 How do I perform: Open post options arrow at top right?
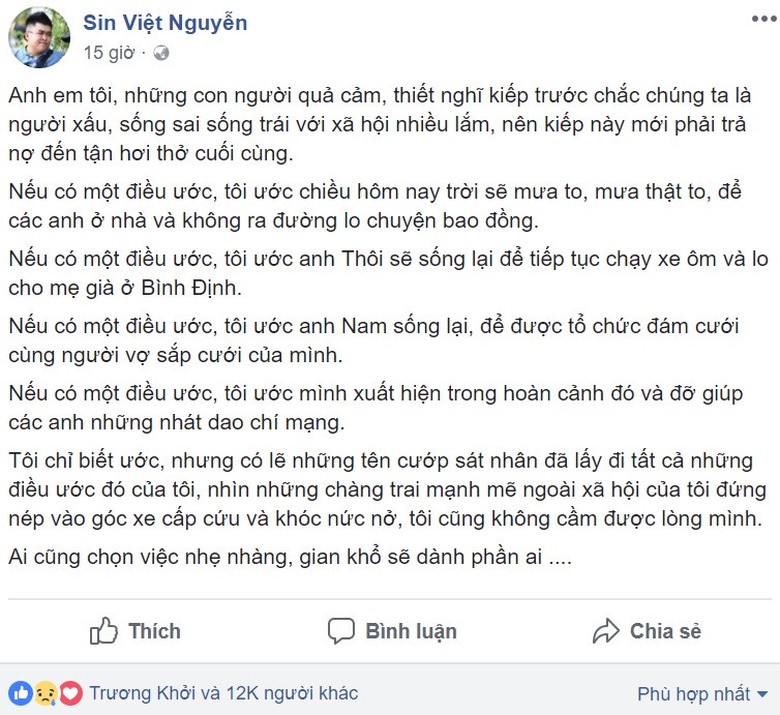763,18
